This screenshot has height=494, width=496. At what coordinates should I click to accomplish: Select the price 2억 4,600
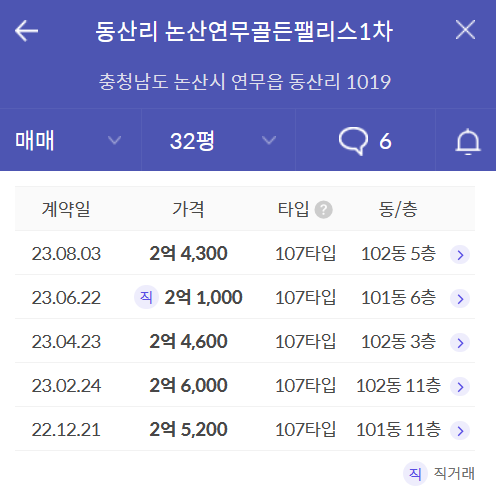(188, 341)
